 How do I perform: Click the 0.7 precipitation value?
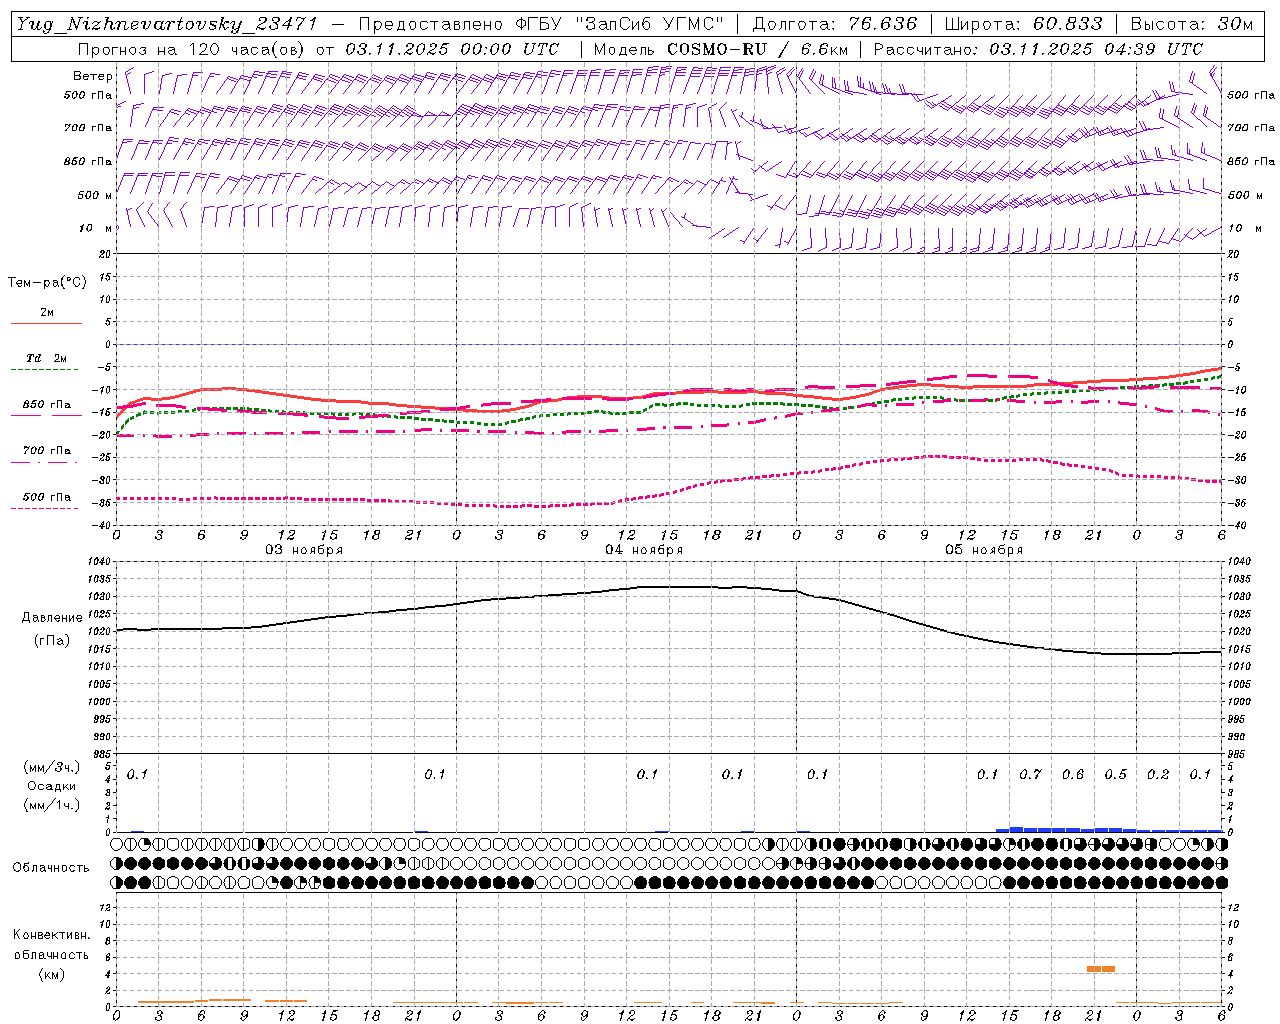pyautogui.click(x=1030, y=774)
